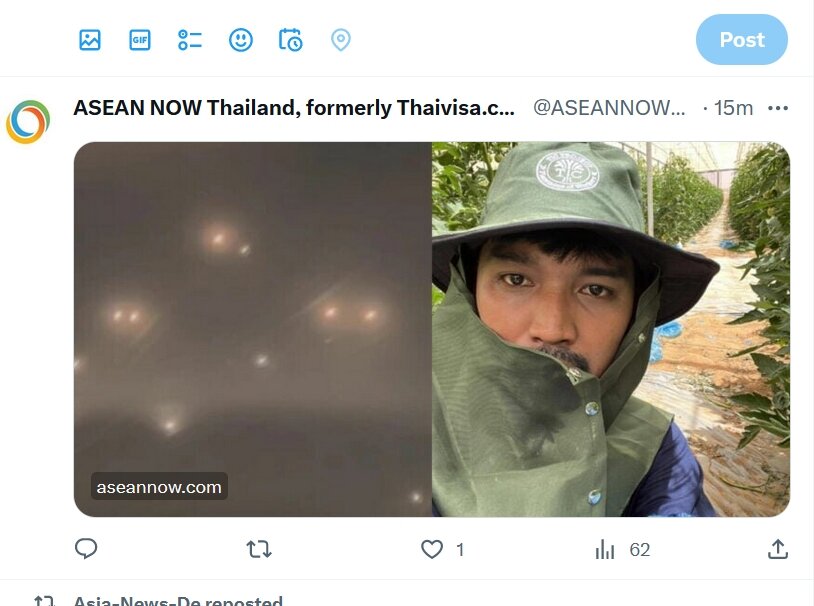The image size is (814, 606).
Task: Add a location tag
Action: point(341,40)
